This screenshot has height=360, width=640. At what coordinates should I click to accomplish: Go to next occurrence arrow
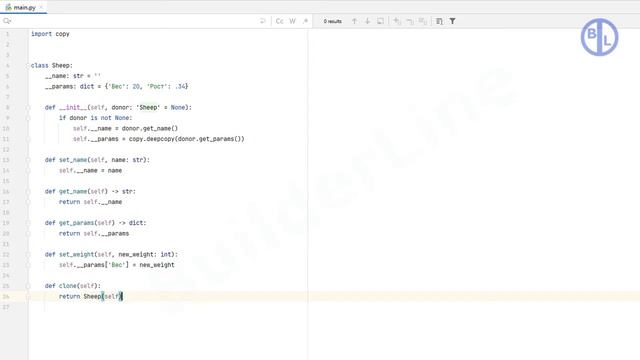[x=367, y=21]
